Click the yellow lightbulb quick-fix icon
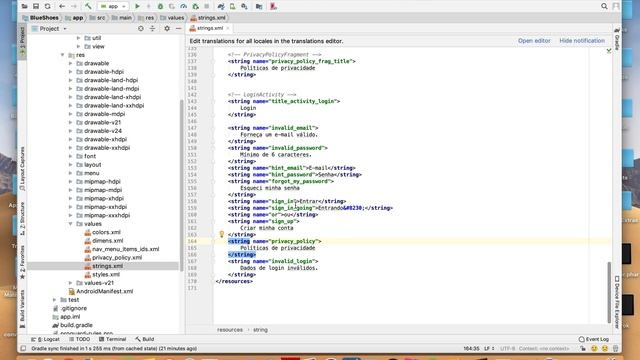 point(222,234)
